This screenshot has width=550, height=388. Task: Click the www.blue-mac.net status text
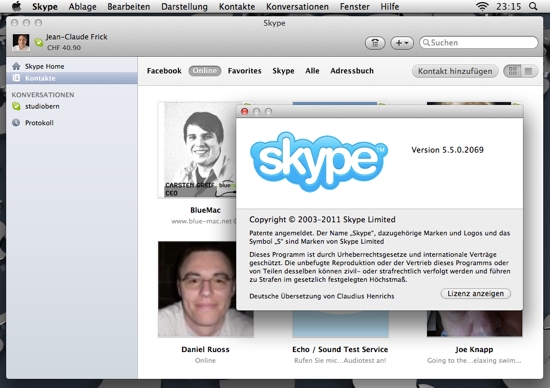tap(204, 221)
